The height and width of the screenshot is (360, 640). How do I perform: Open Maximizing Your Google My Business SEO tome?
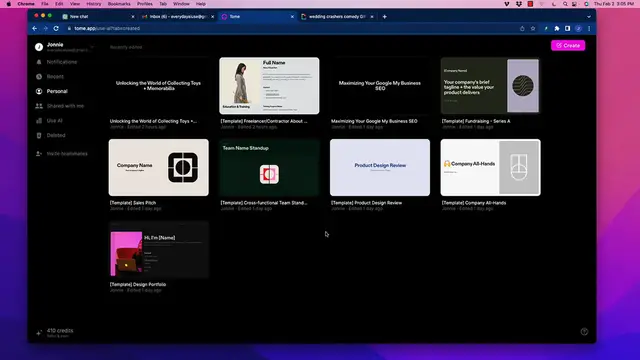click(x=380, y=86)
